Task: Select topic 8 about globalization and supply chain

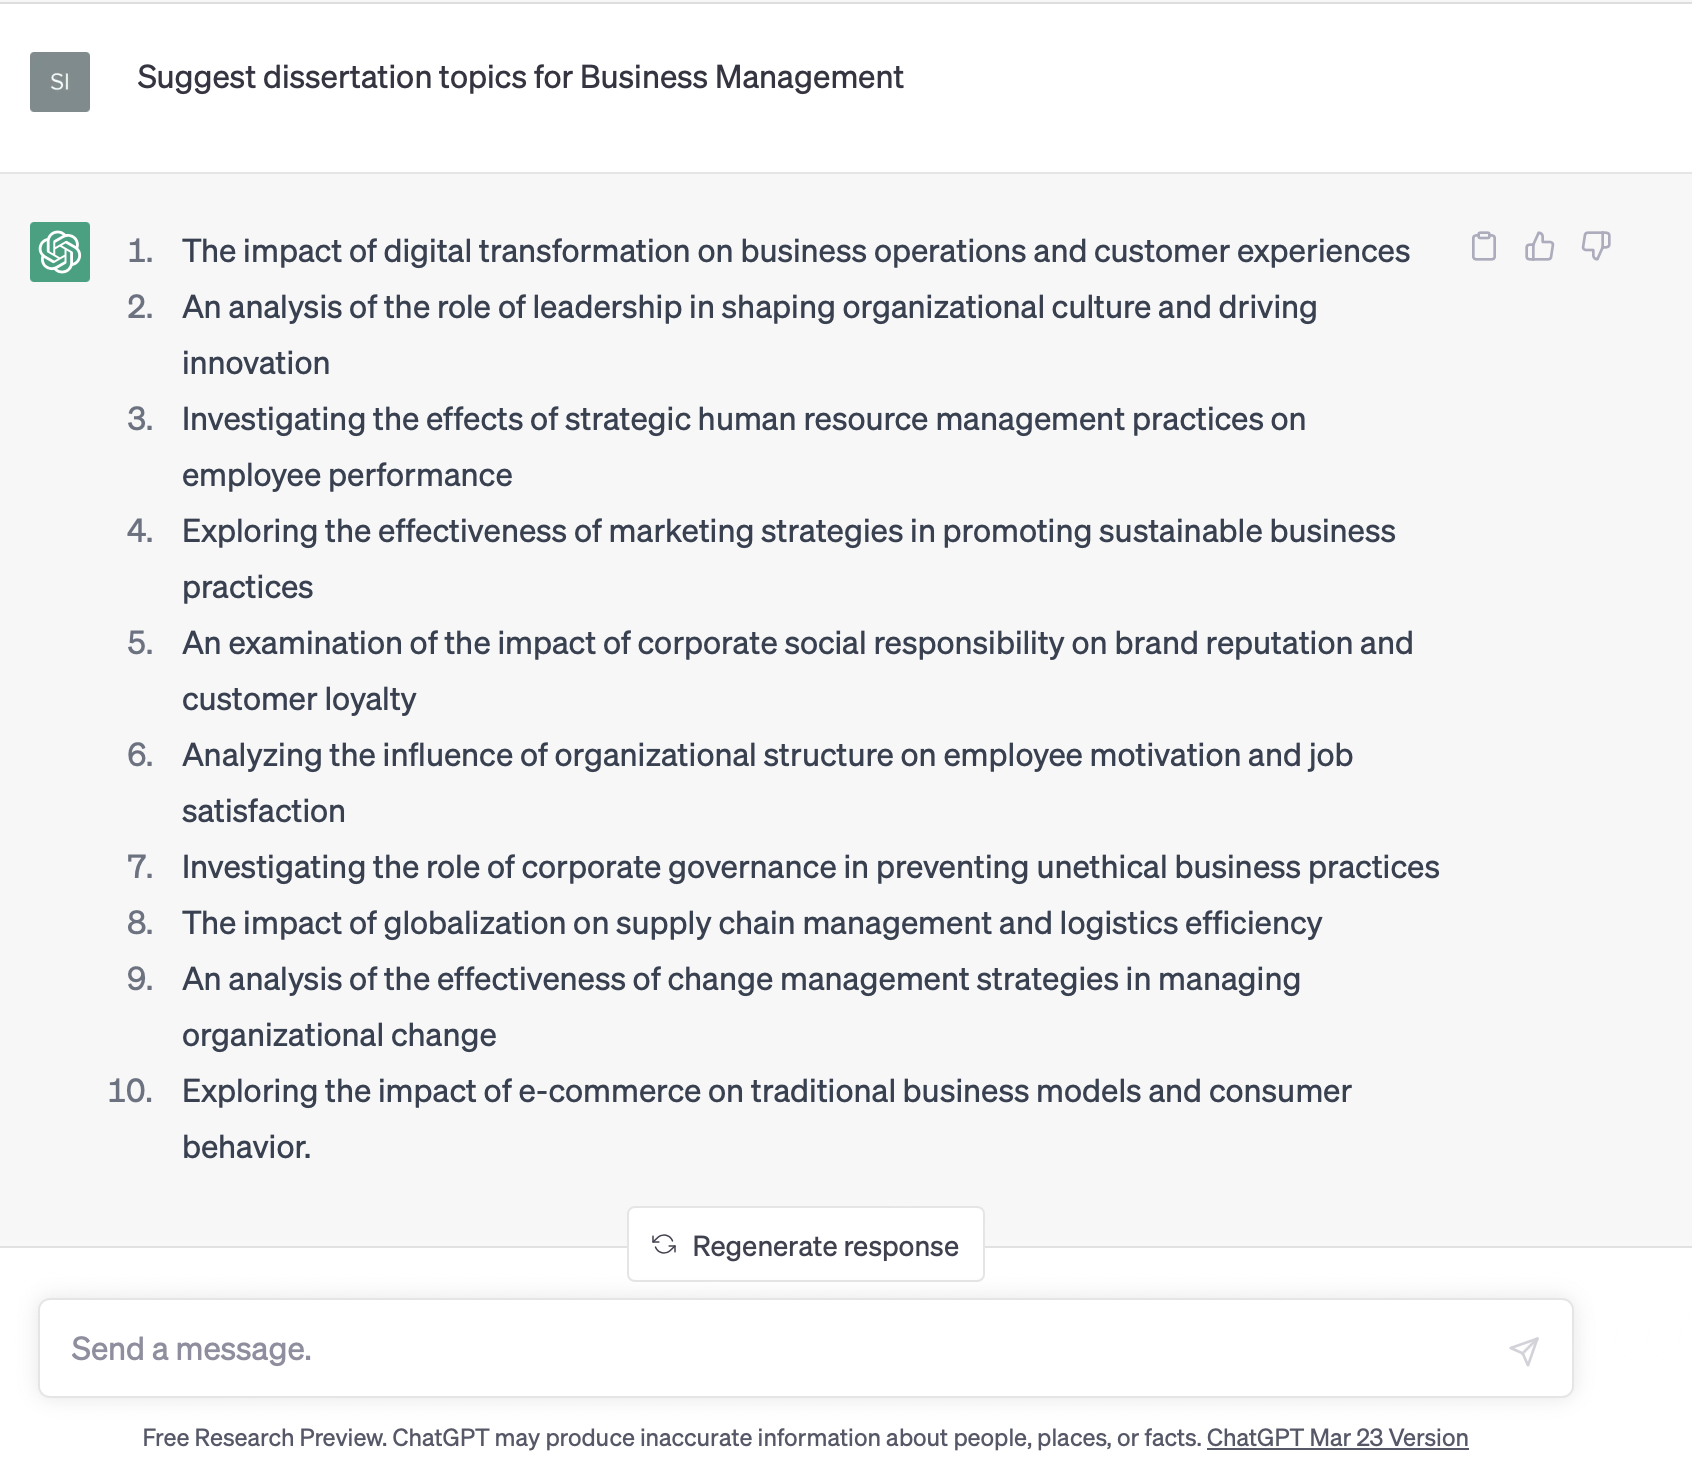Action: click(x=751, y=923)
